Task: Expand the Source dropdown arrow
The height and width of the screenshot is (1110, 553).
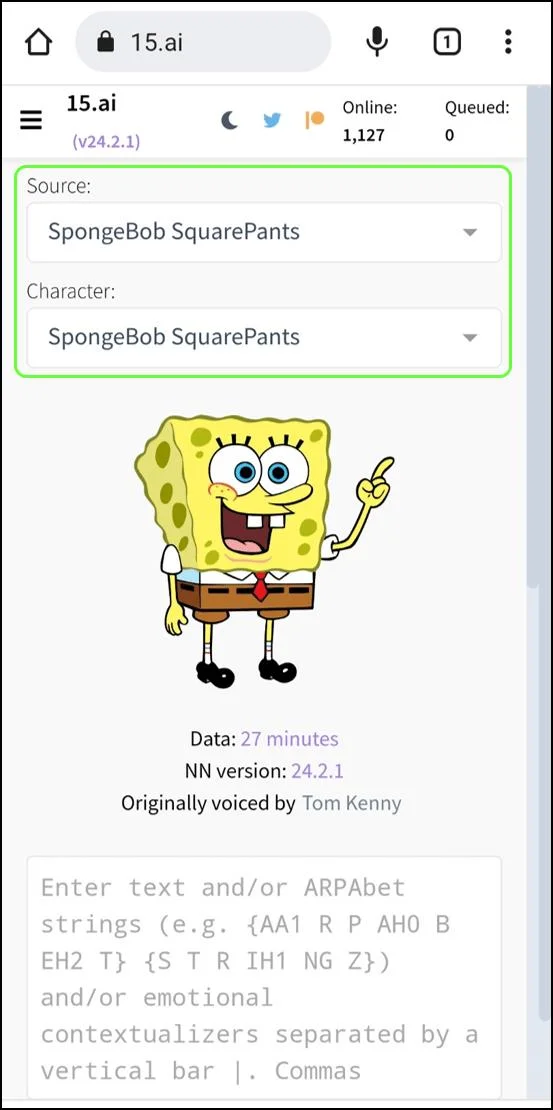Action: point(469,232)
